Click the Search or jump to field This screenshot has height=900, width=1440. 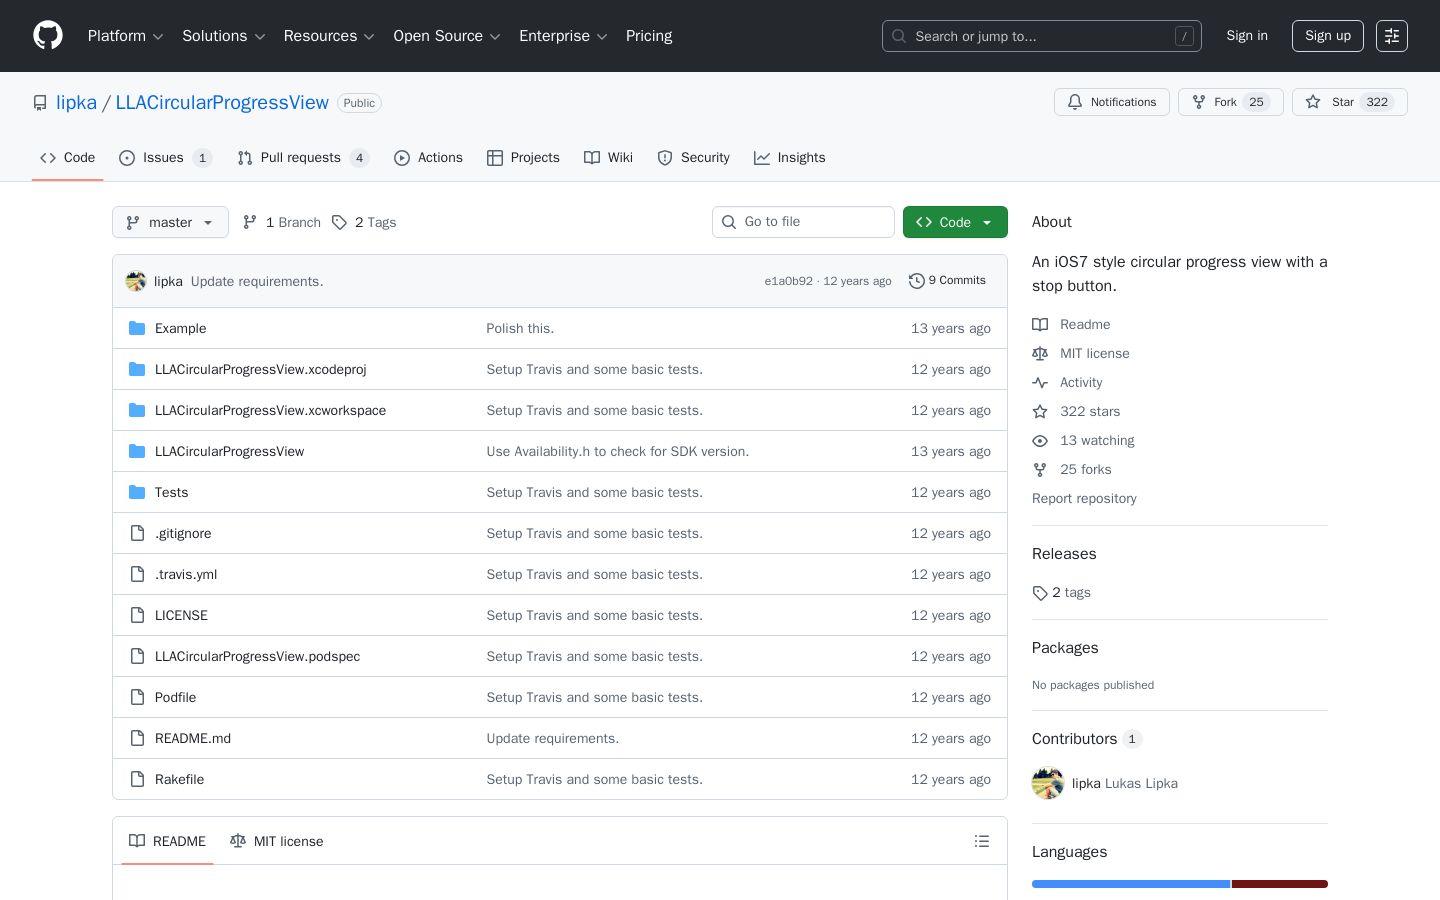[1042, 36]
